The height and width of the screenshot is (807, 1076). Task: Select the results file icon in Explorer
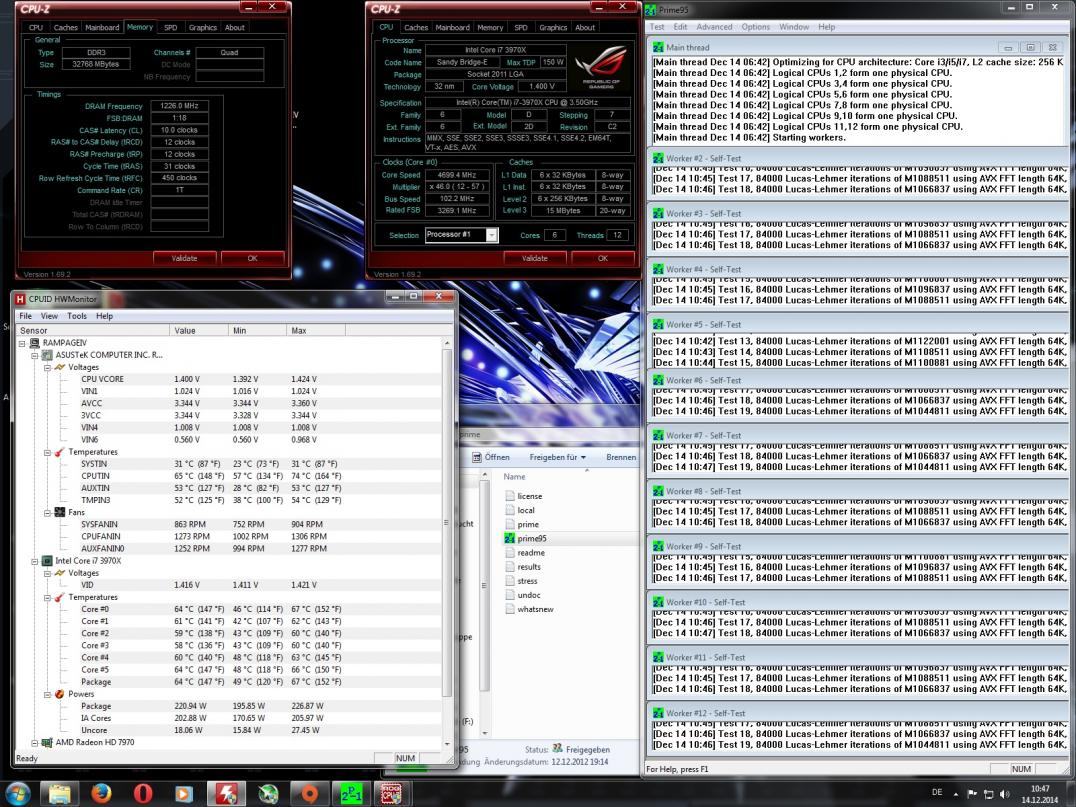click(509, 567)
